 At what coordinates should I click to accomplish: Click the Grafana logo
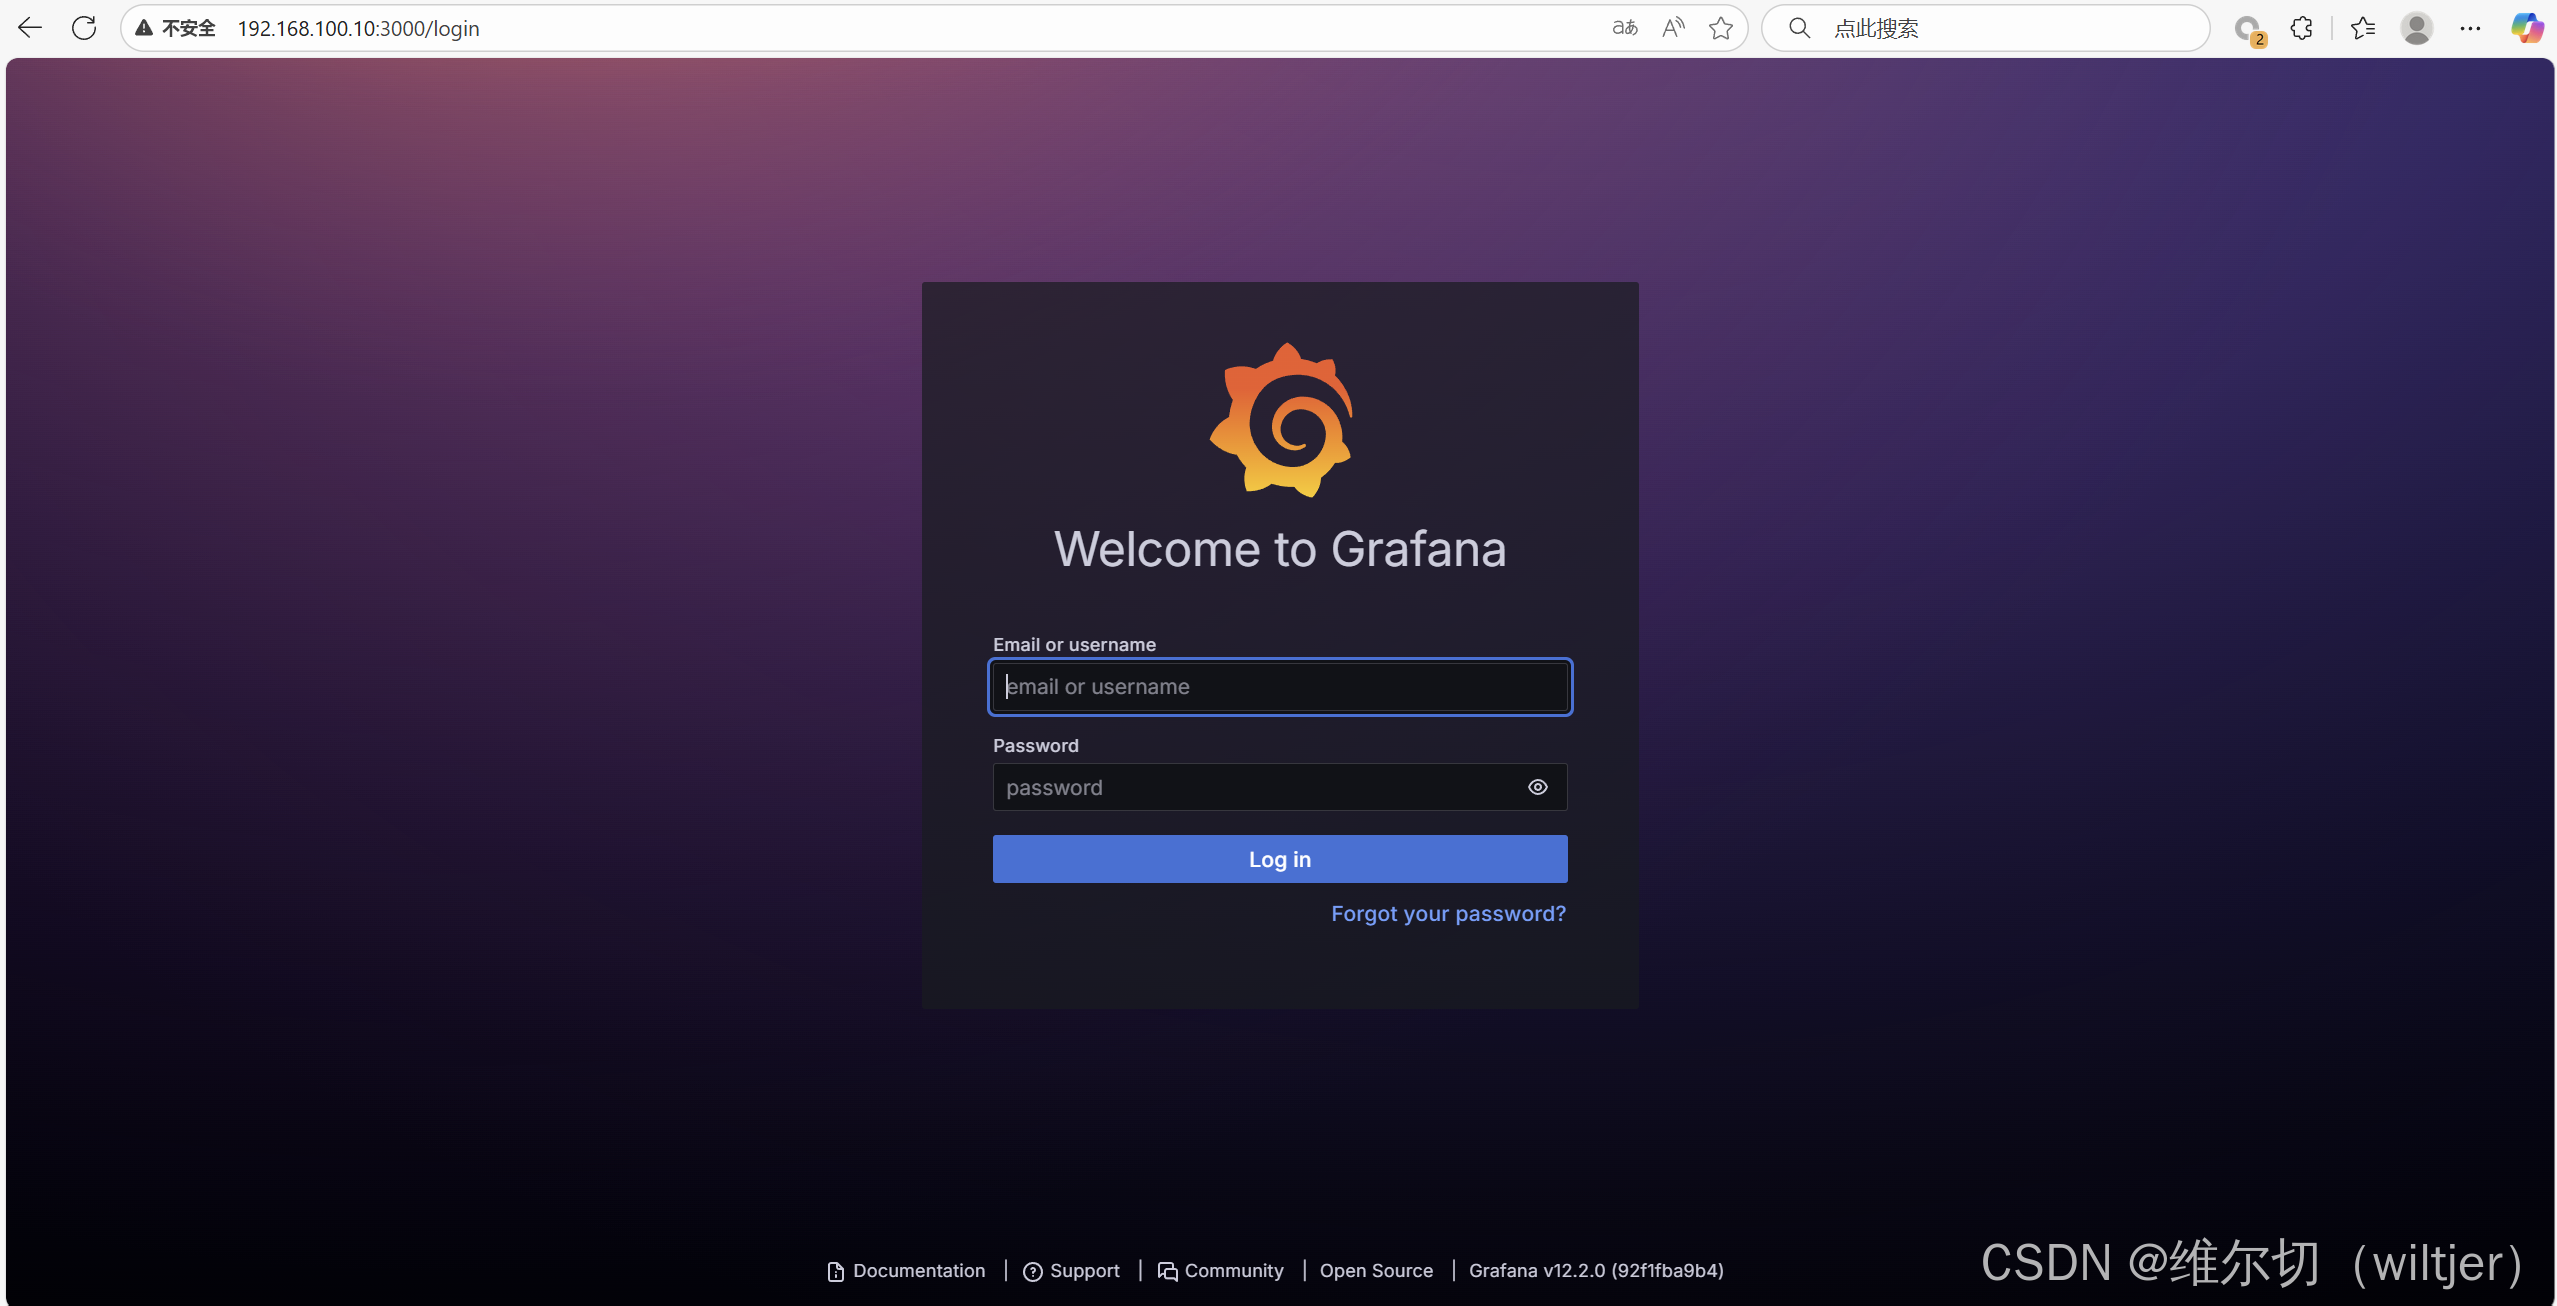(x=1280, y=420)
